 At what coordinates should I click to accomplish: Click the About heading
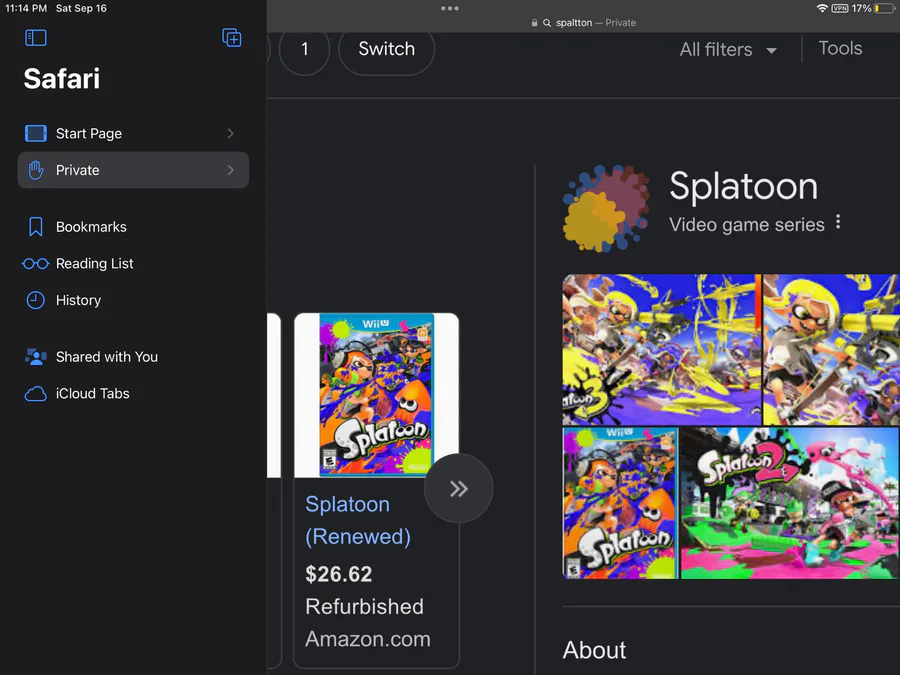click(594, 650)
